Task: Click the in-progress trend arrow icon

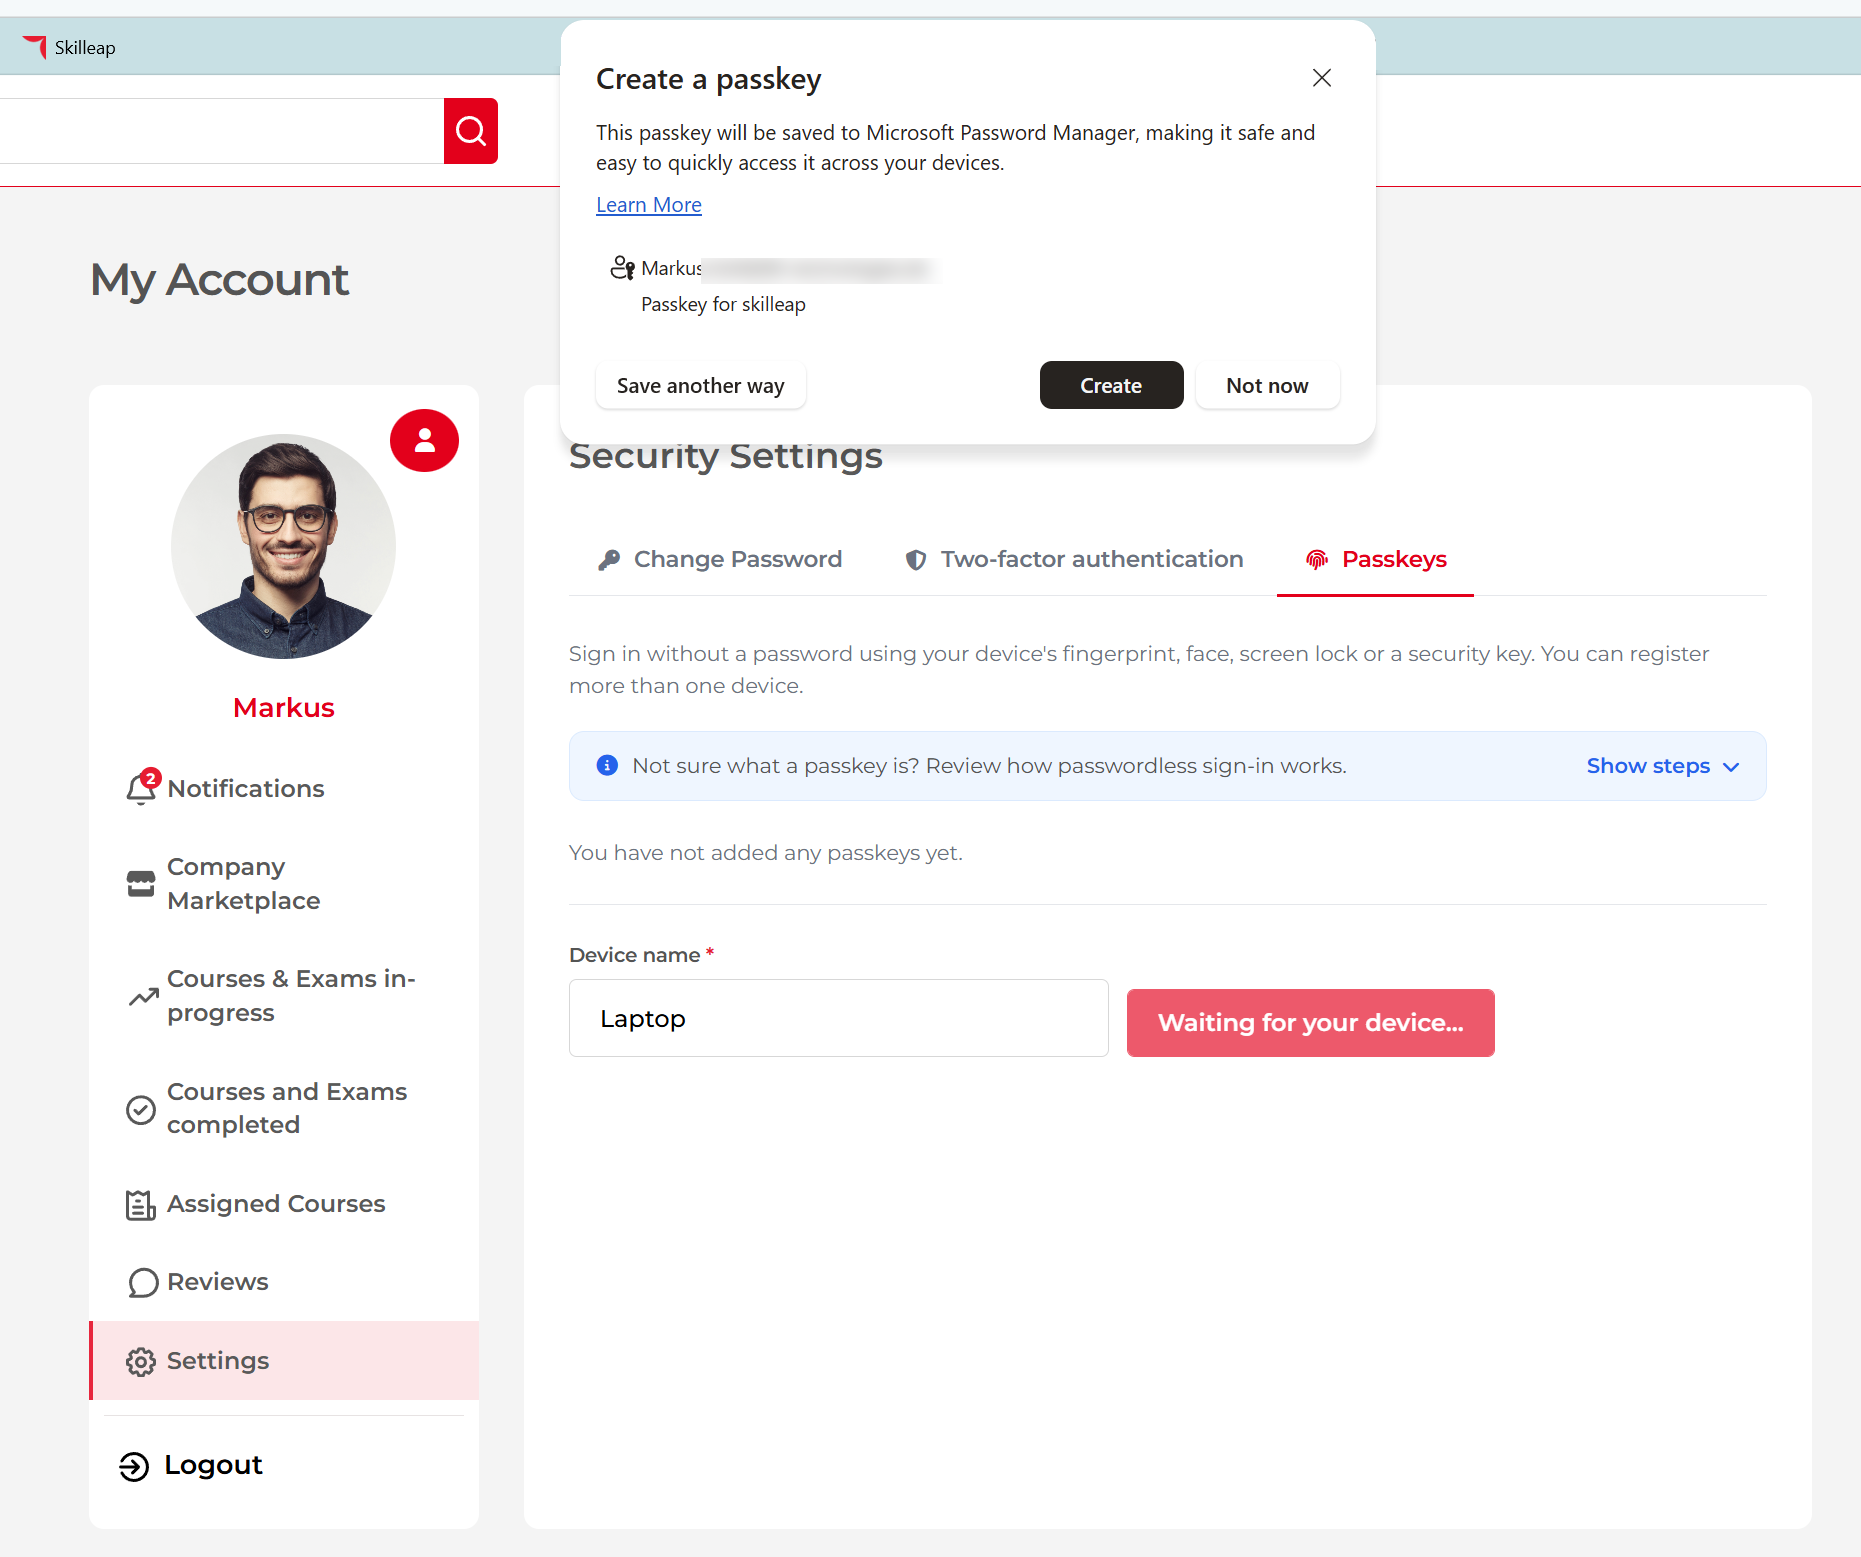Action: [143, 996]
